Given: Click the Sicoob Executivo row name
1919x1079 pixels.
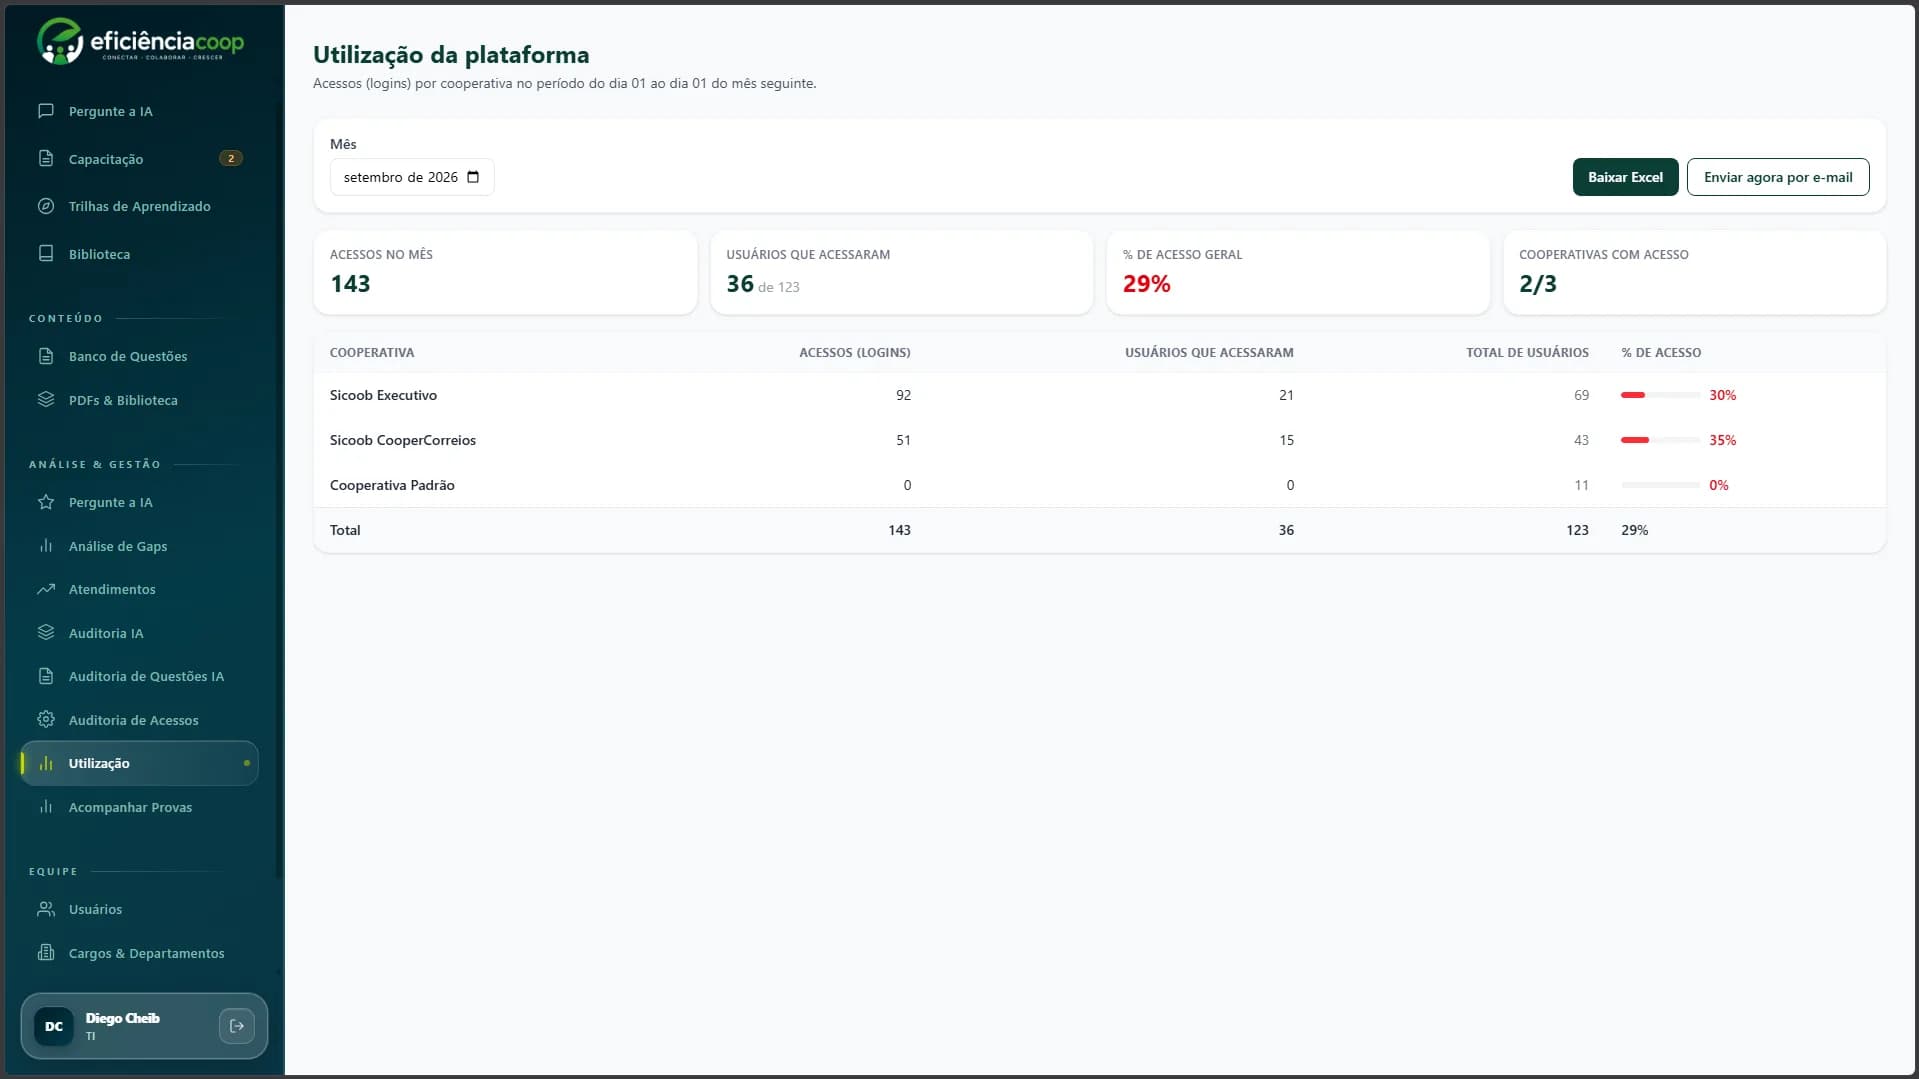Looking at the screenshot, I should pos(383,395).
